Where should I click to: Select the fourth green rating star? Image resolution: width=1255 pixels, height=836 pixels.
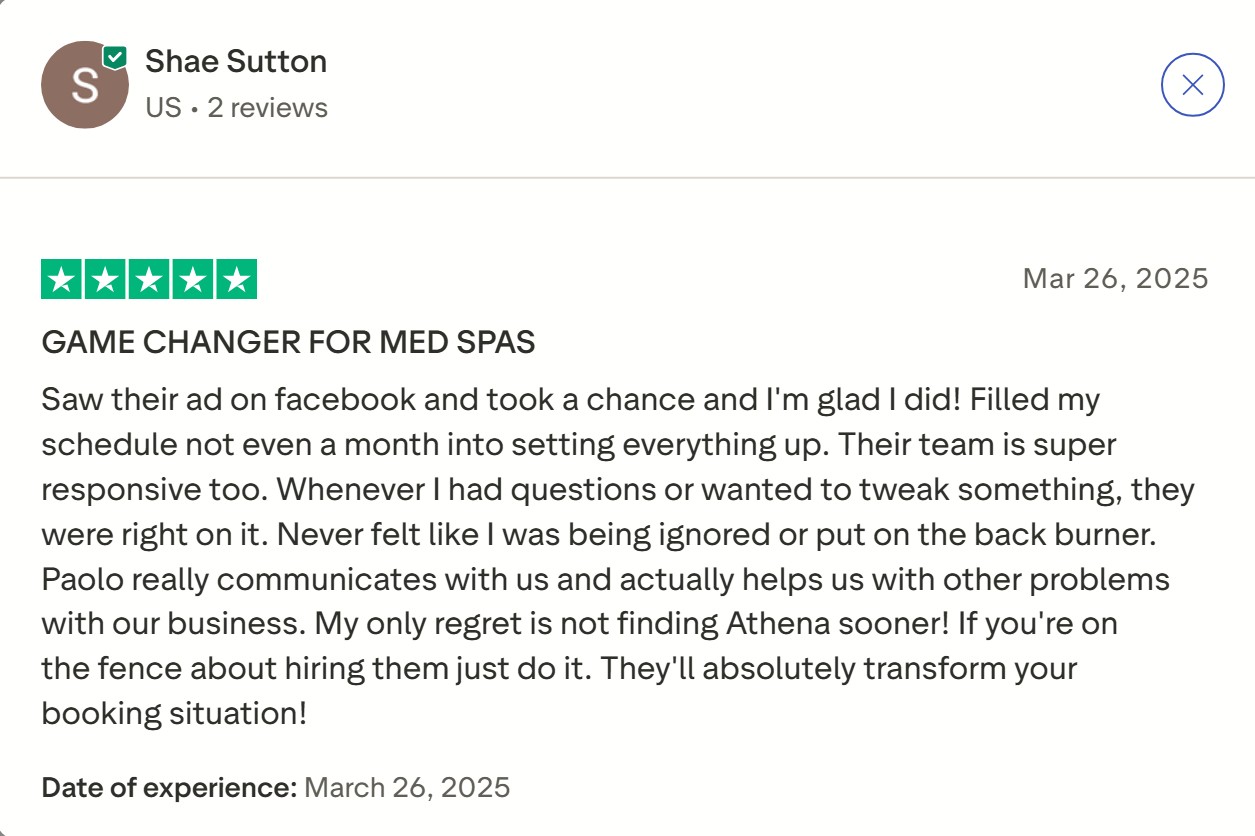point(192,279)
